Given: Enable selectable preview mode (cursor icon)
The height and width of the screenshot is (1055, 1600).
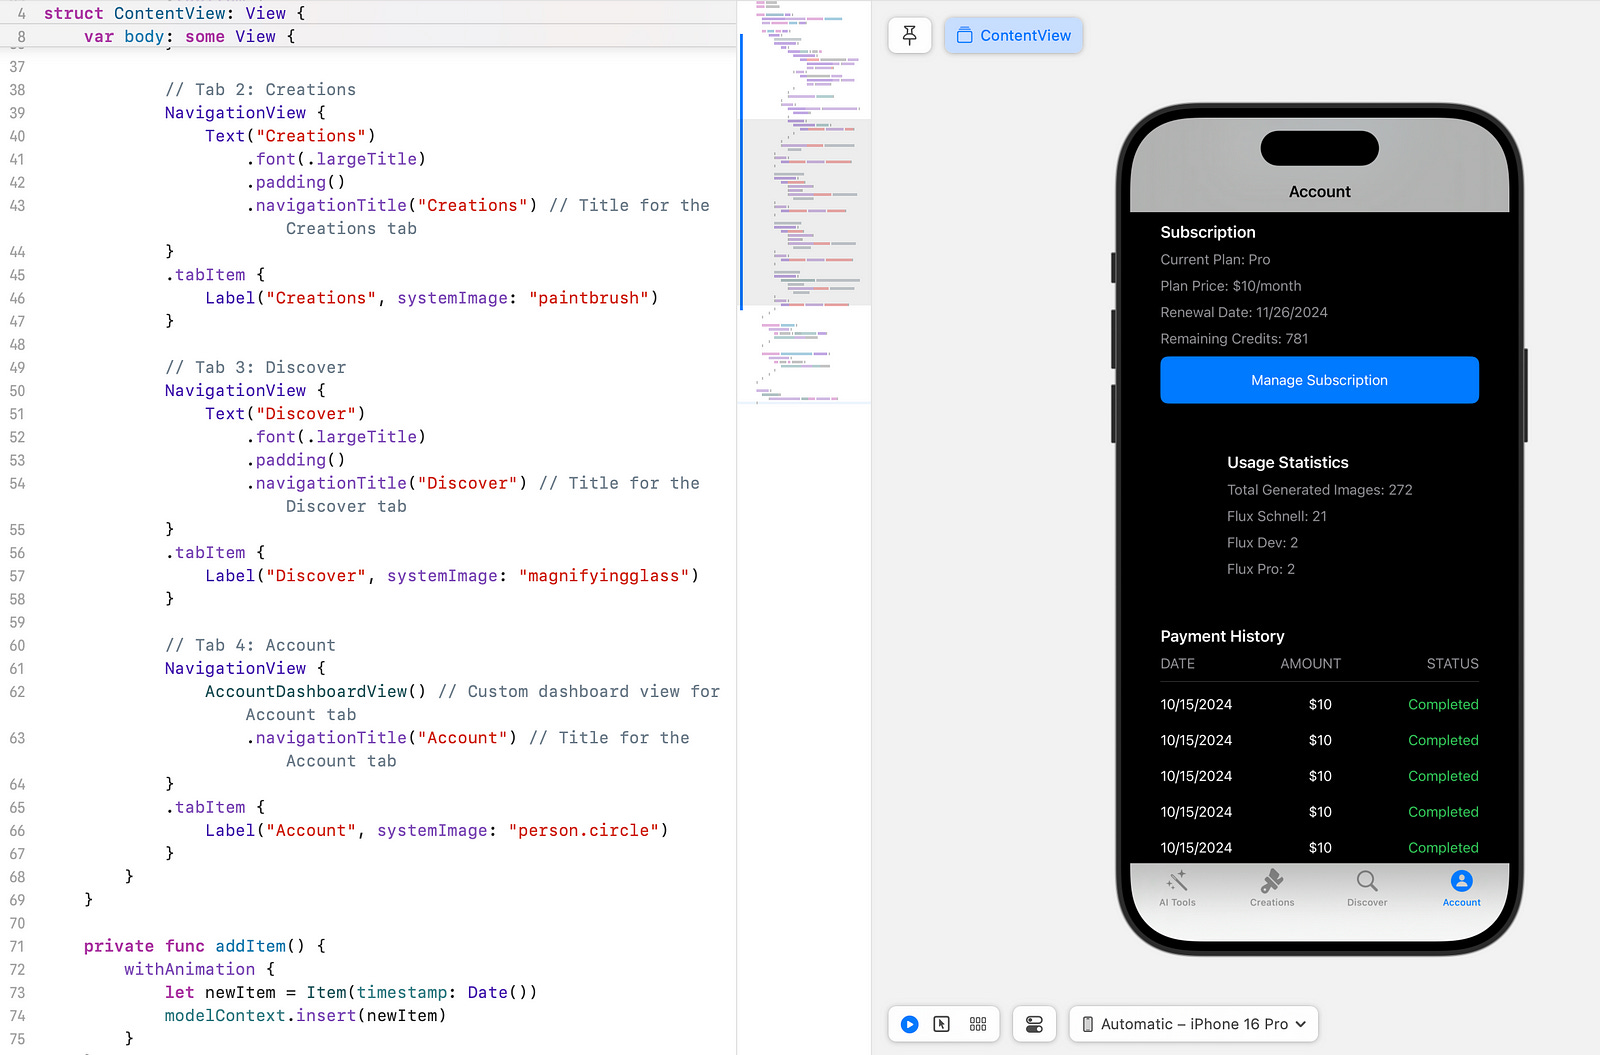Looking at the screenshot, I should (x=942, y=1023).
